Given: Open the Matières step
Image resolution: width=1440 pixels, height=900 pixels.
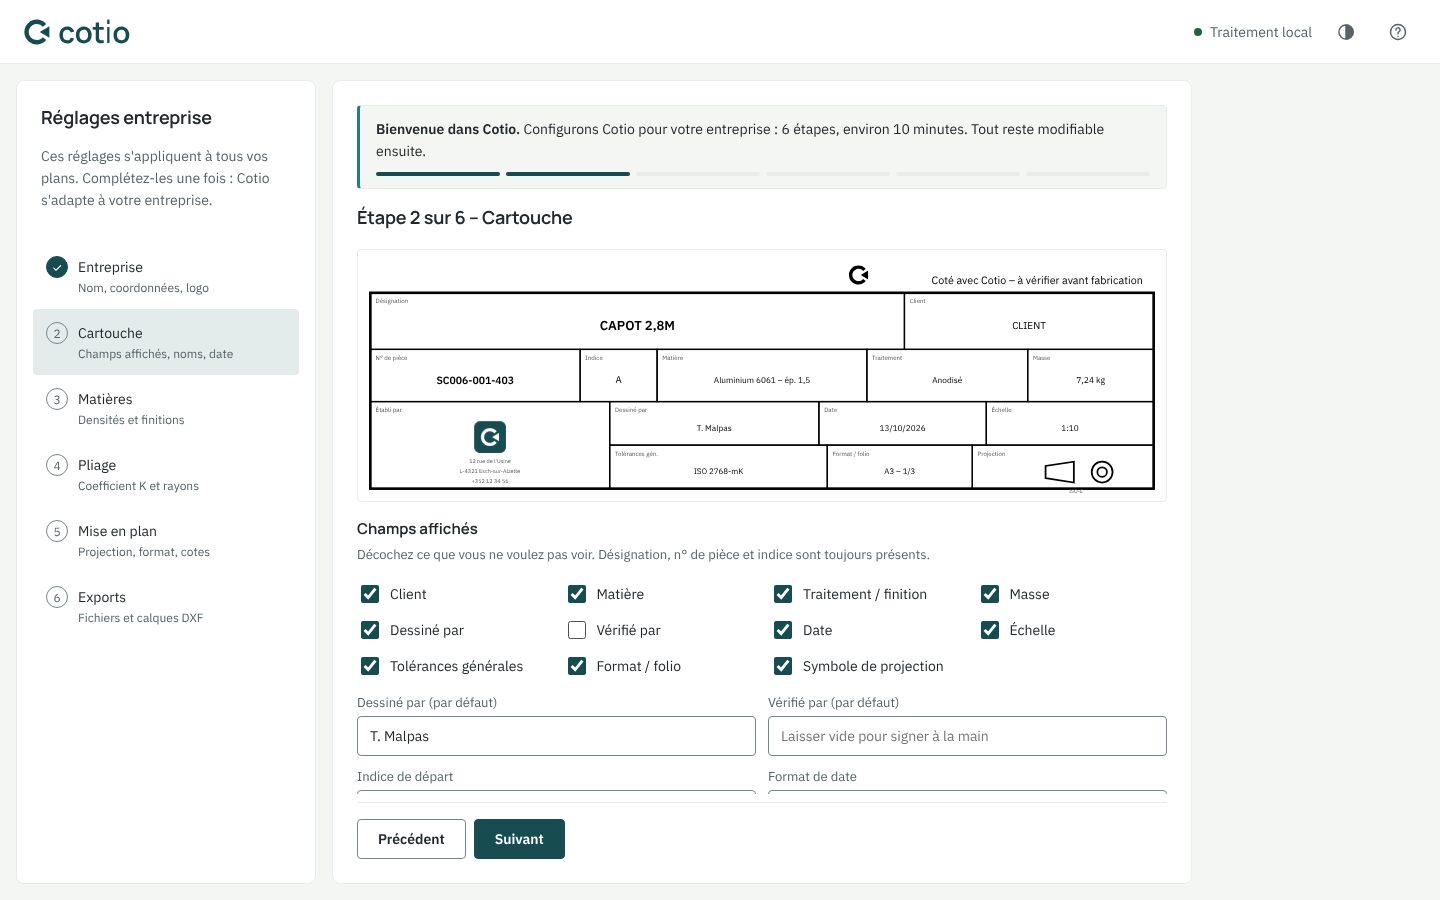Looking at the screenshot, I should [x=166, y=408].
